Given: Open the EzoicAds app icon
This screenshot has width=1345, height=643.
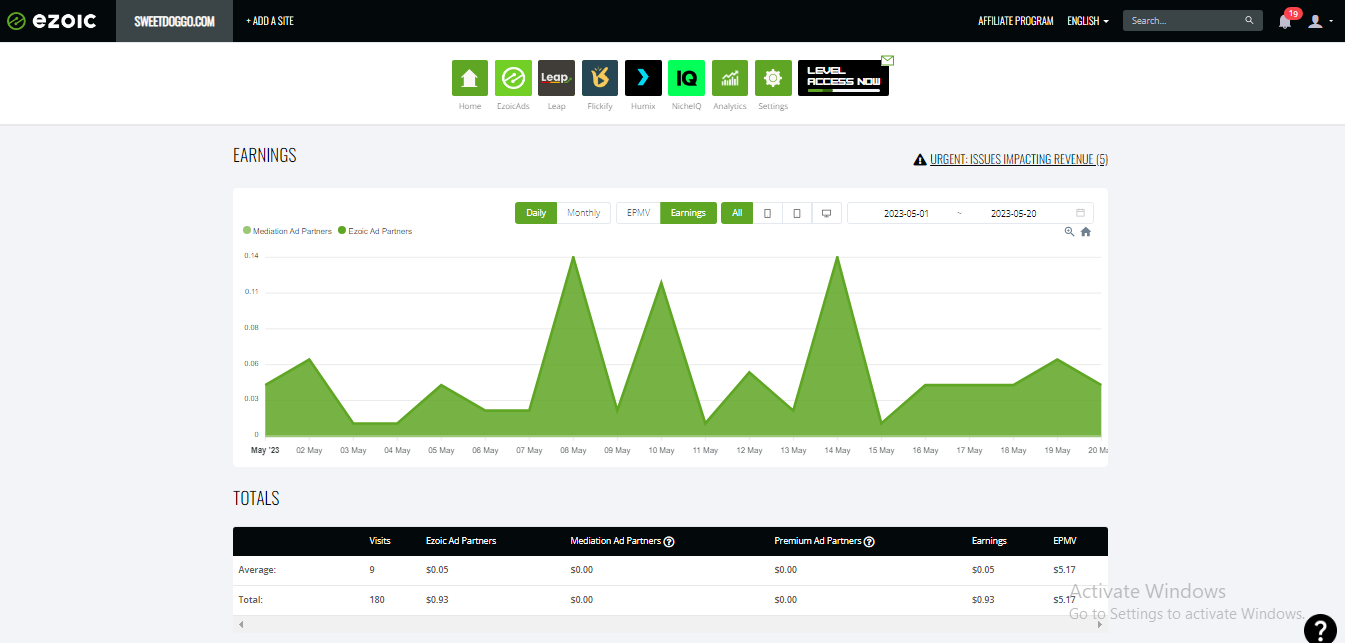Looking at the screenshot, I should (513, 78).
